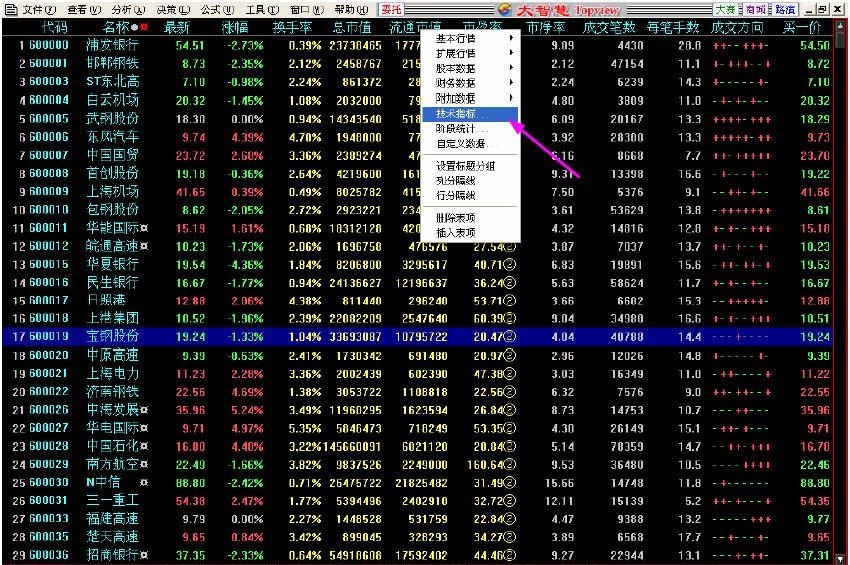Open the 决策(L) menu
The height and width of the screenshot is (565, 850).
click(173, 9)
